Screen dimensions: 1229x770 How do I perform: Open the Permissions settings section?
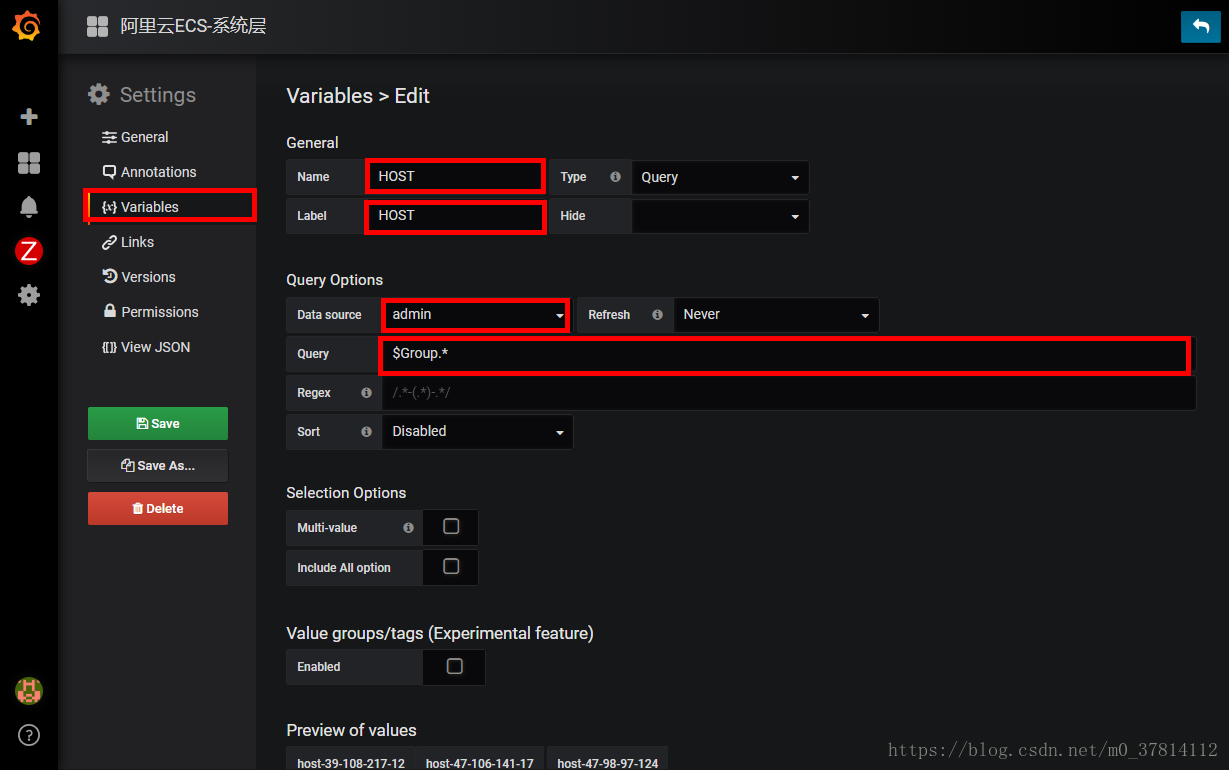[x=150, y=312]
